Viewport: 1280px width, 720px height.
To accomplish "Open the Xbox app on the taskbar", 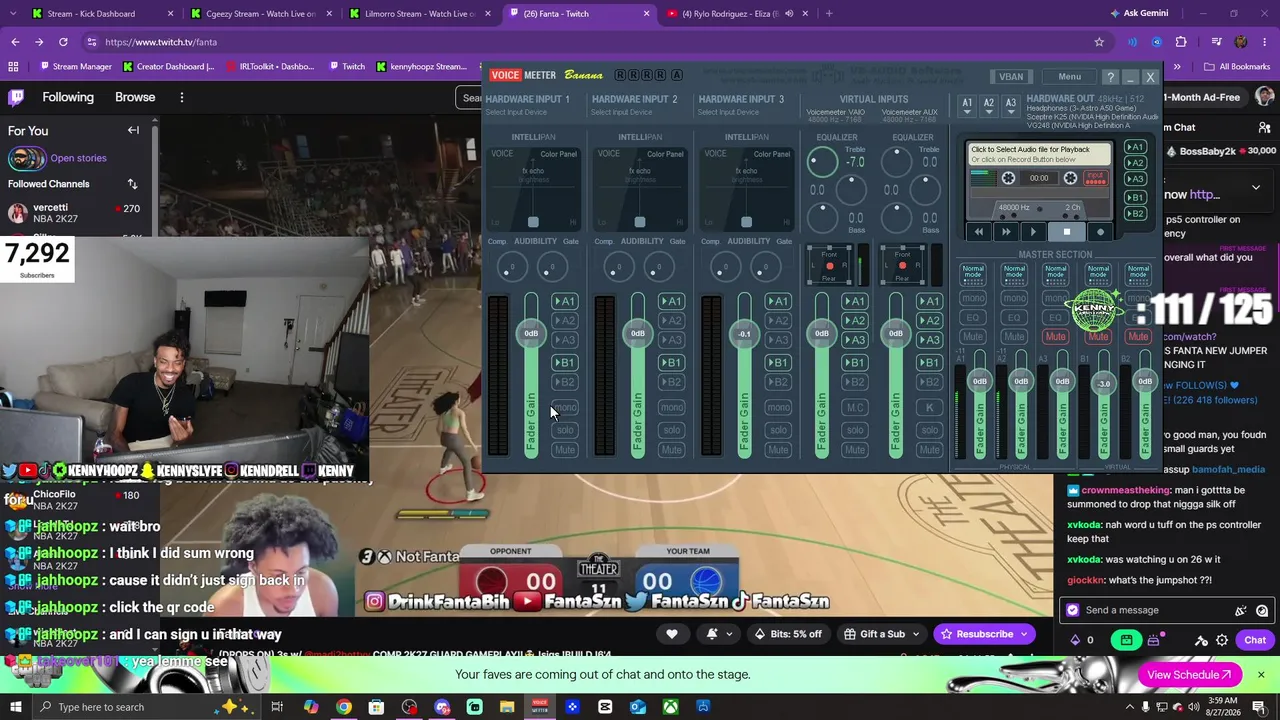I will click(670, 707).
